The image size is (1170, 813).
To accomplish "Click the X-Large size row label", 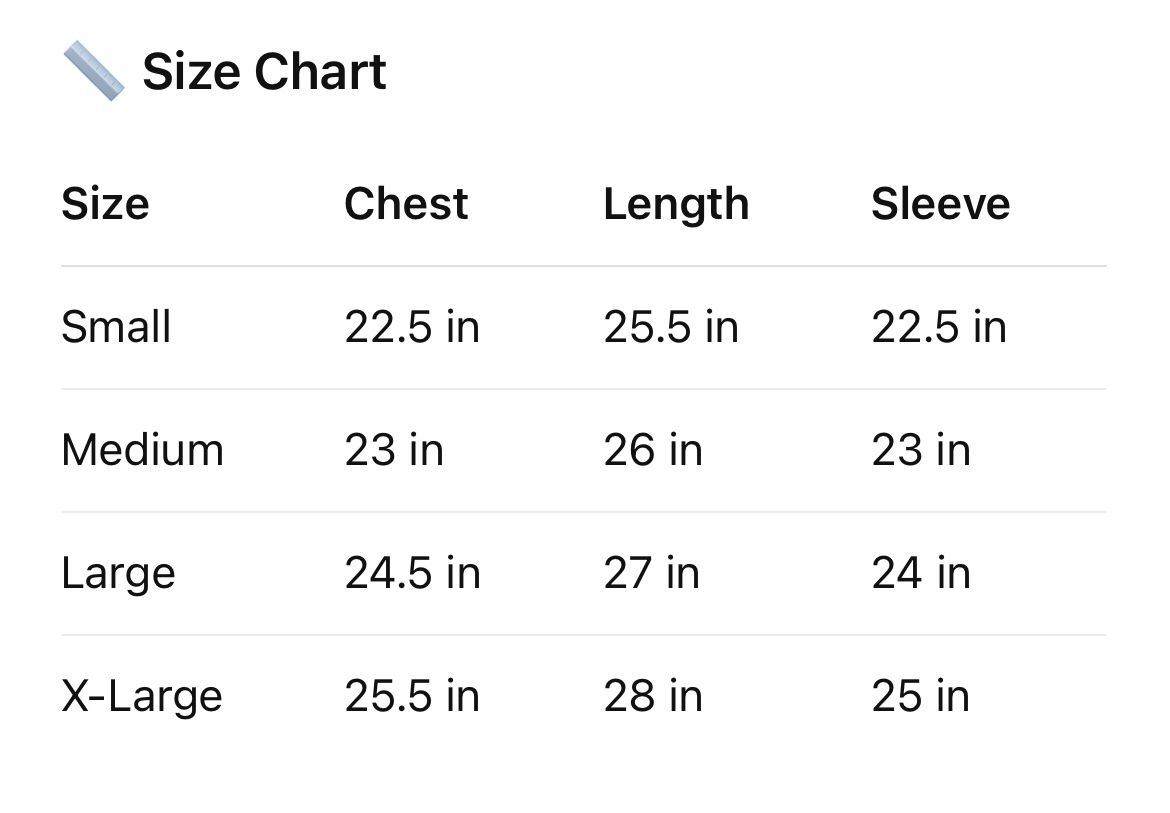I will (142, 696).
